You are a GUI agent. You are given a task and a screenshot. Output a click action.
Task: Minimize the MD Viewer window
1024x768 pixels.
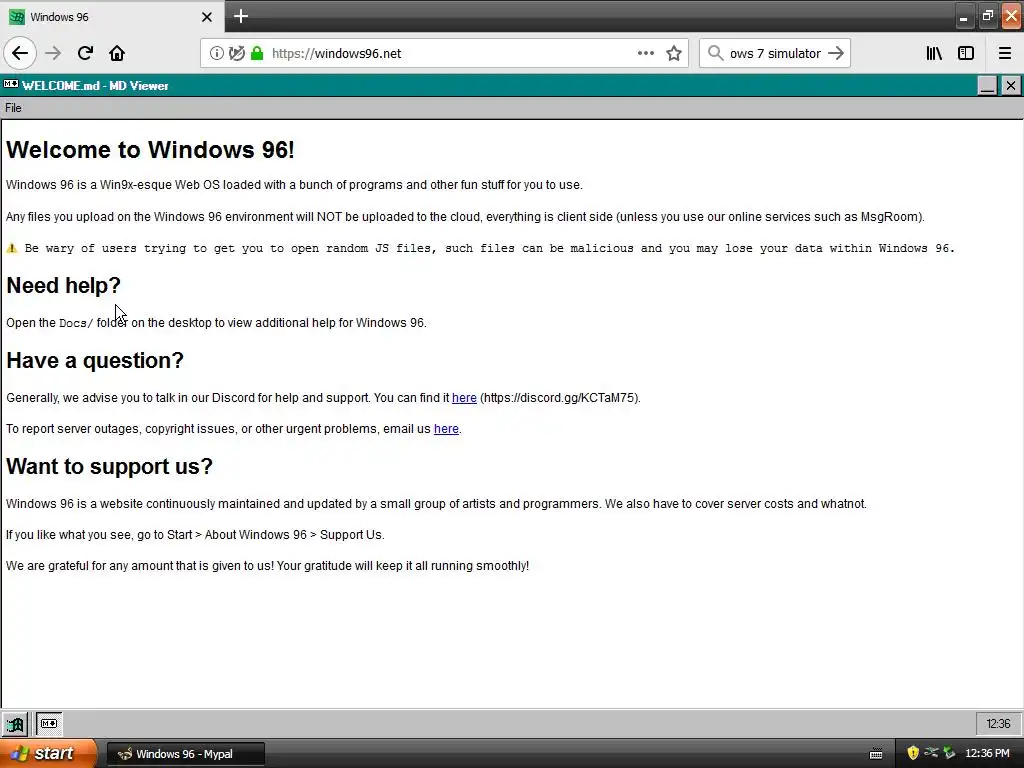pyautogui.click(x=987, y=86)
